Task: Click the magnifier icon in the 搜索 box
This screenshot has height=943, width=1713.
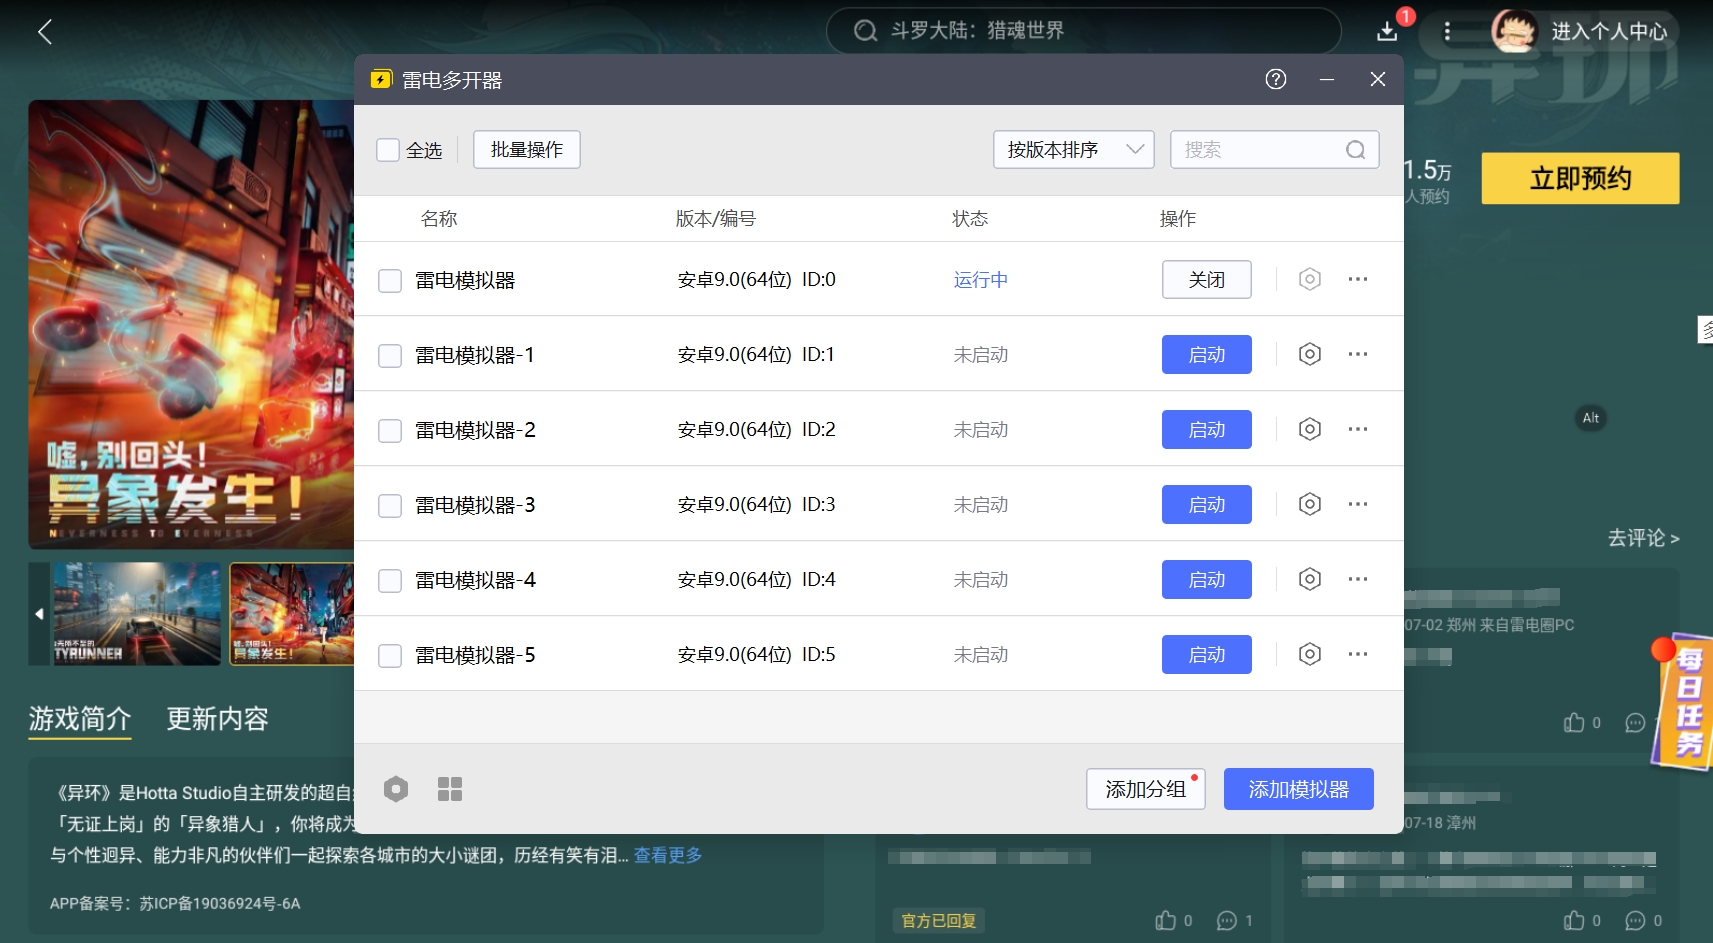Action: coord(1354,149)
